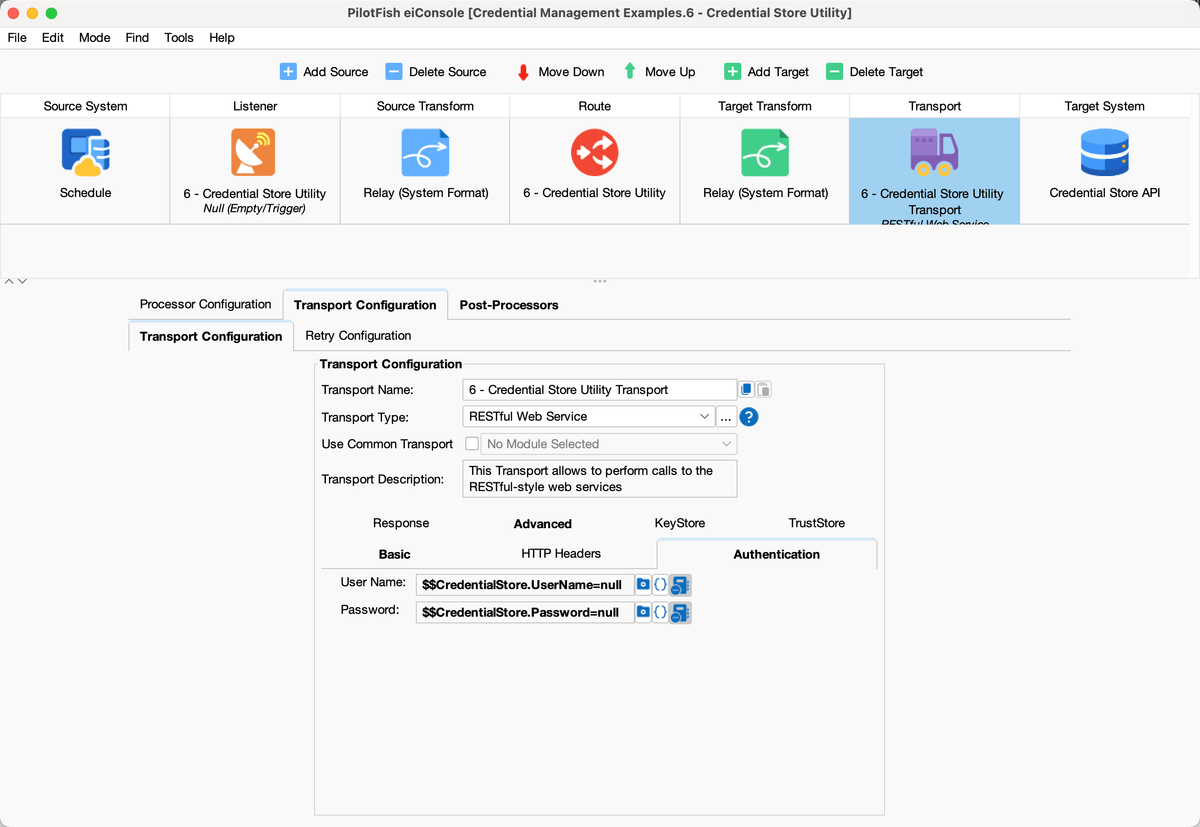Viewport: 1200px width, 827px height.
Task: Select the Source Transform relay icon
Action: (x=425, y=153)
